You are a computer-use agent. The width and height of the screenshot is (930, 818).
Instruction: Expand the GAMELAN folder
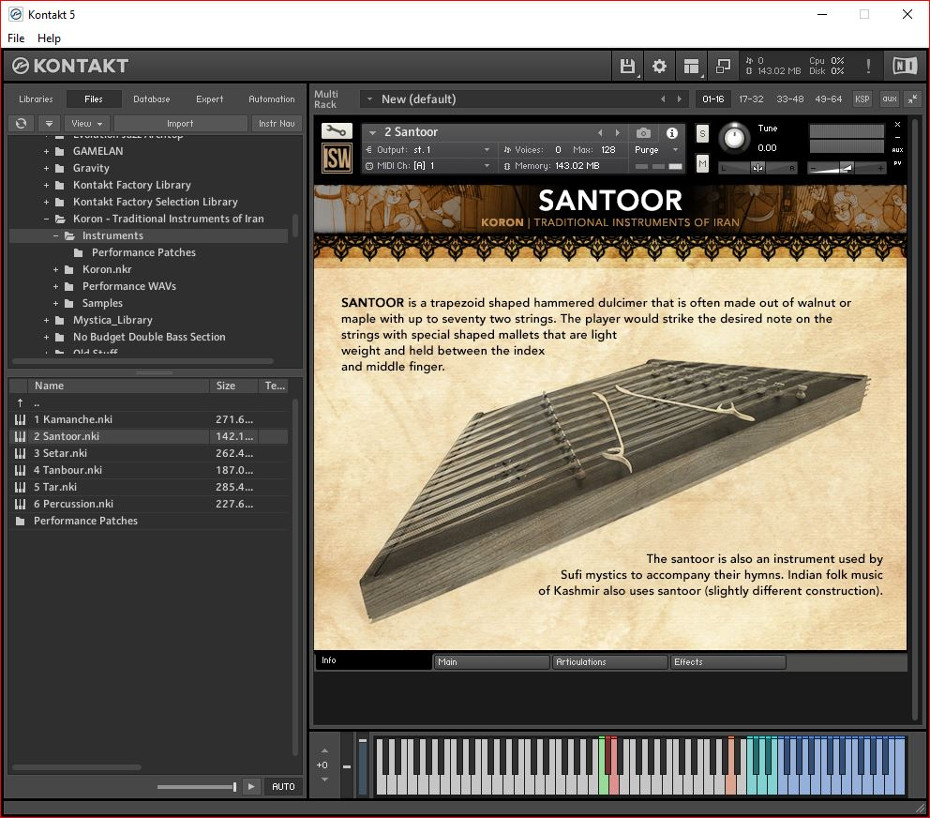pyautogui.click(x=46, y=151)
